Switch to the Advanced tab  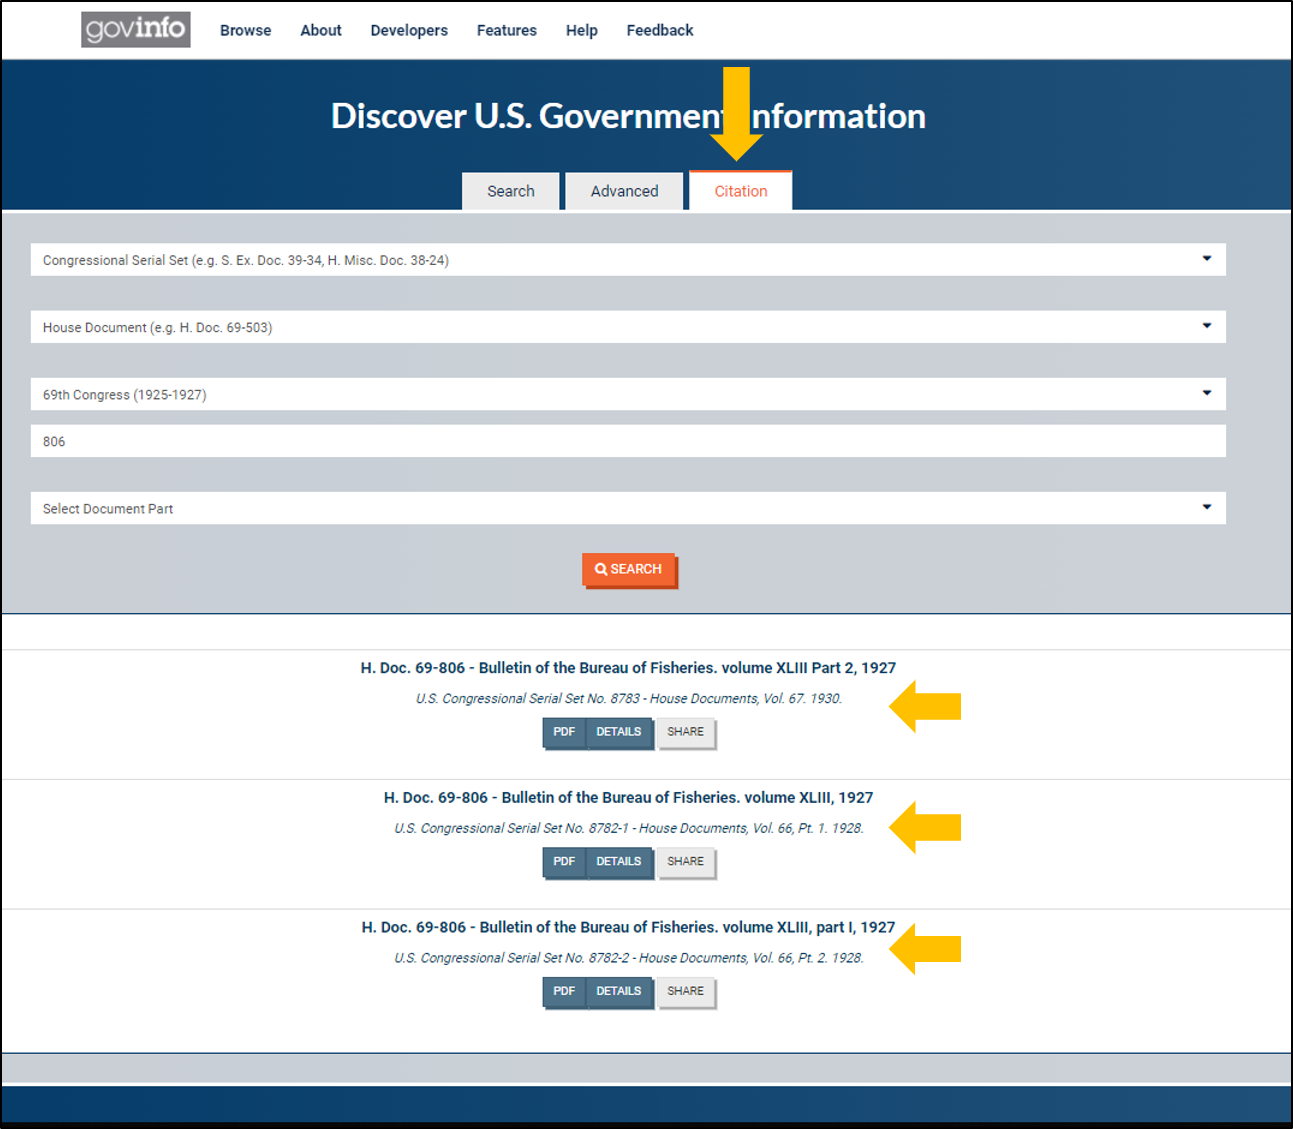pos(624,191)
